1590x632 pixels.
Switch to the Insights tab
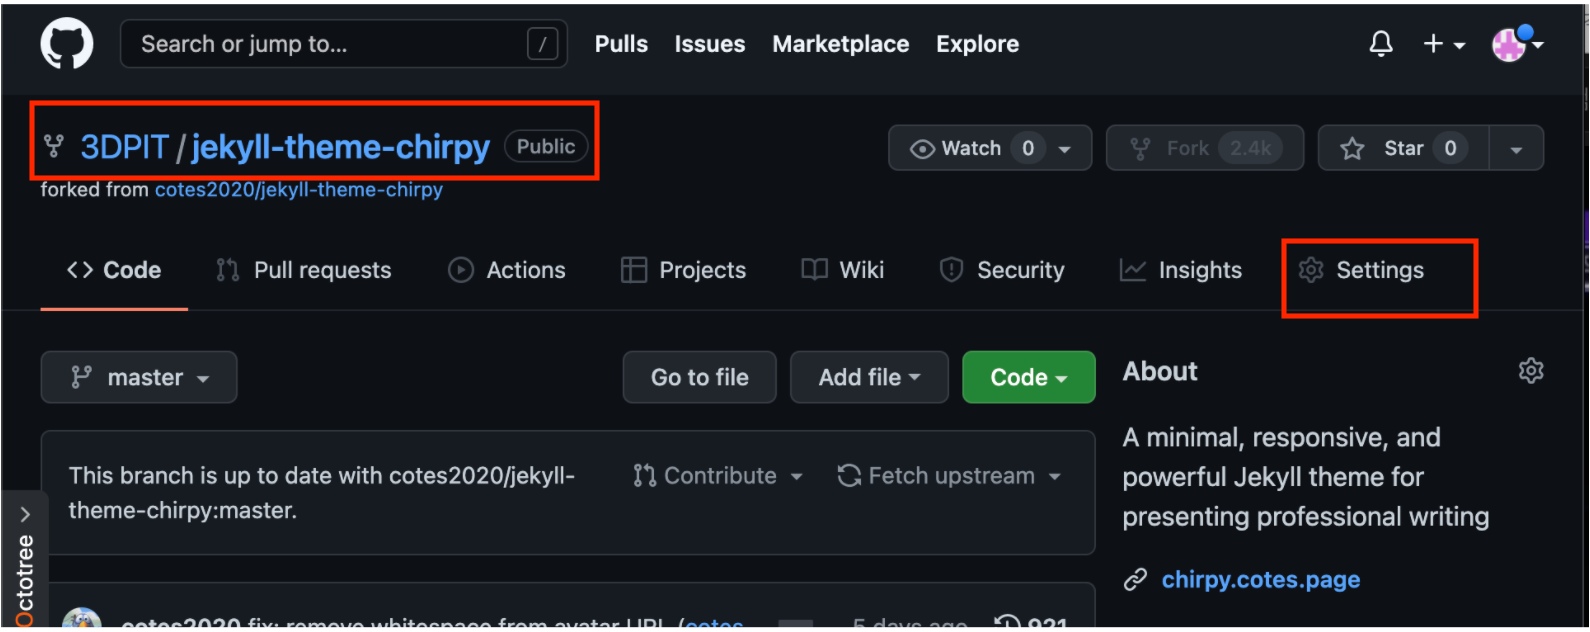pyautogui.click(x=1181, y=270)
